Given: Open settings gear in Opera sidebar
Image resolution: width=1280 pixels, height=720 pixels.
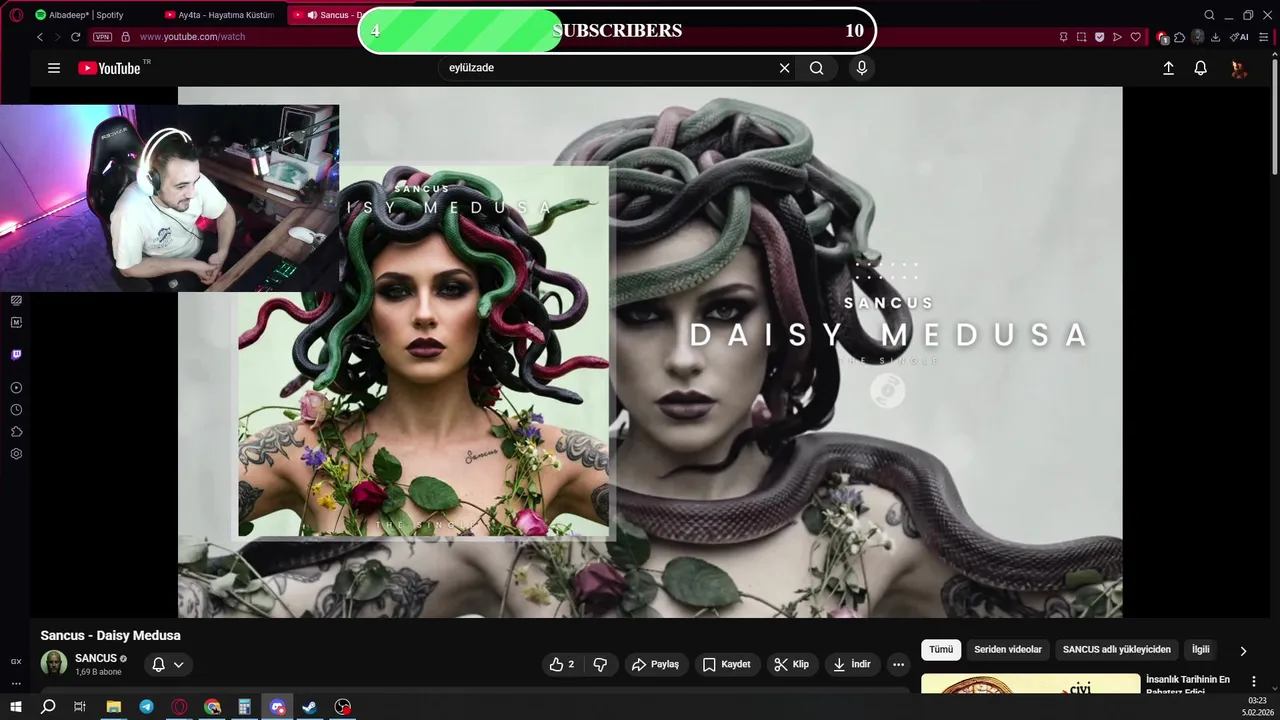Looking at the screenshot, I should pos(16,454).
